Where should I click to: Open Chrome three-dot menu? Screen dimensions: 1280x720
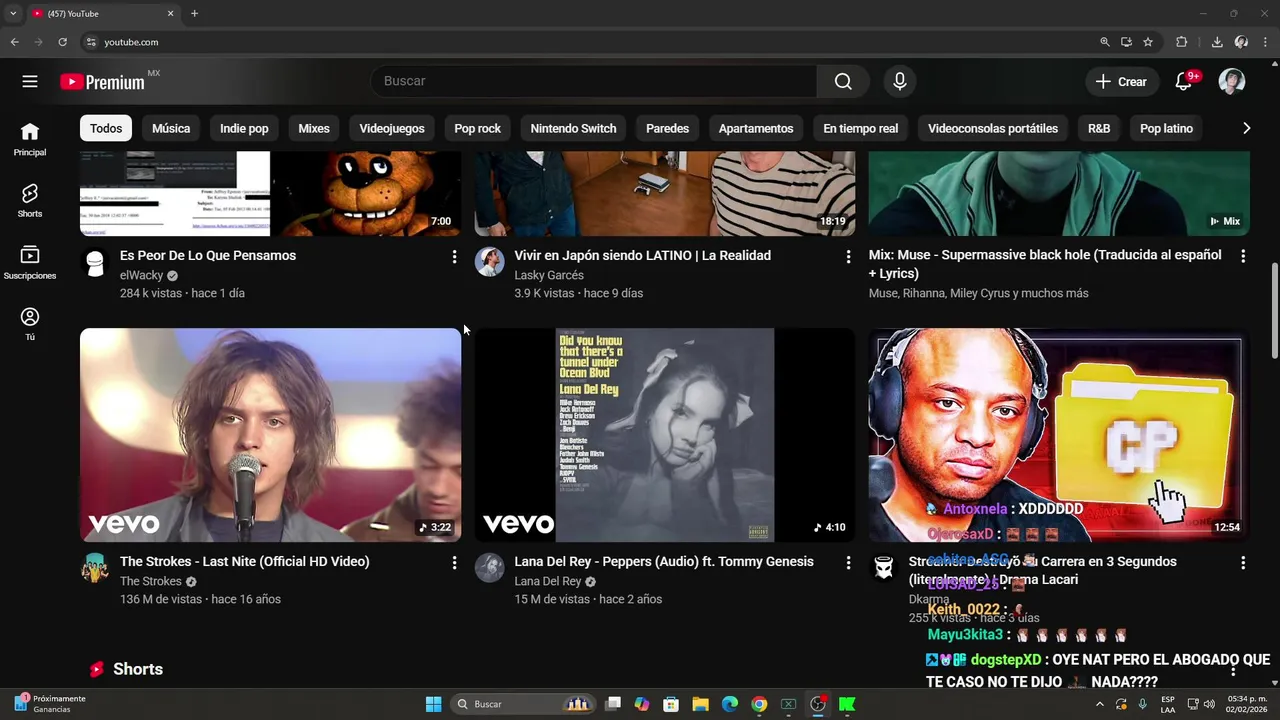1266,42
